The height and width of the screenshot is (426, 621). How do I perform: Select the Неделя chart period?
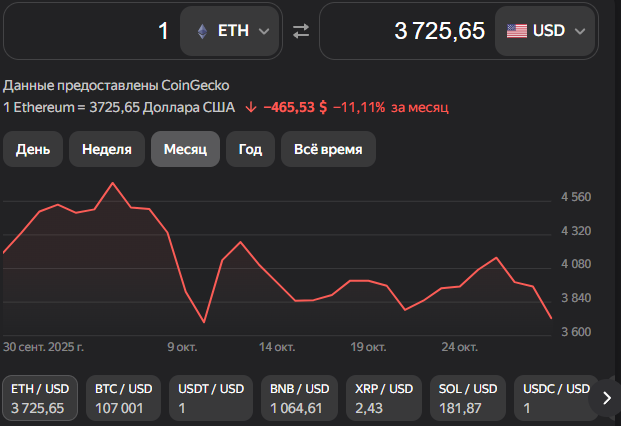(x=107, y=149)
